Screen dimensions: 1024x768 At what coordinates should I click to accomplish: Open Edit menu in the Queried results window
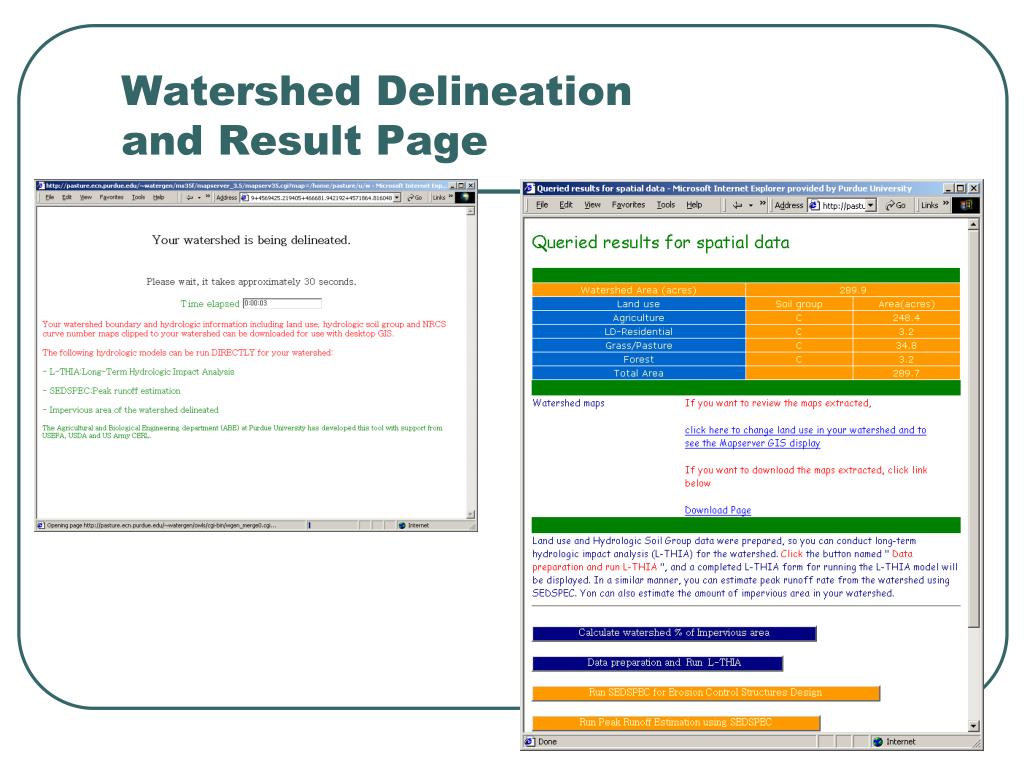[566, 205]
